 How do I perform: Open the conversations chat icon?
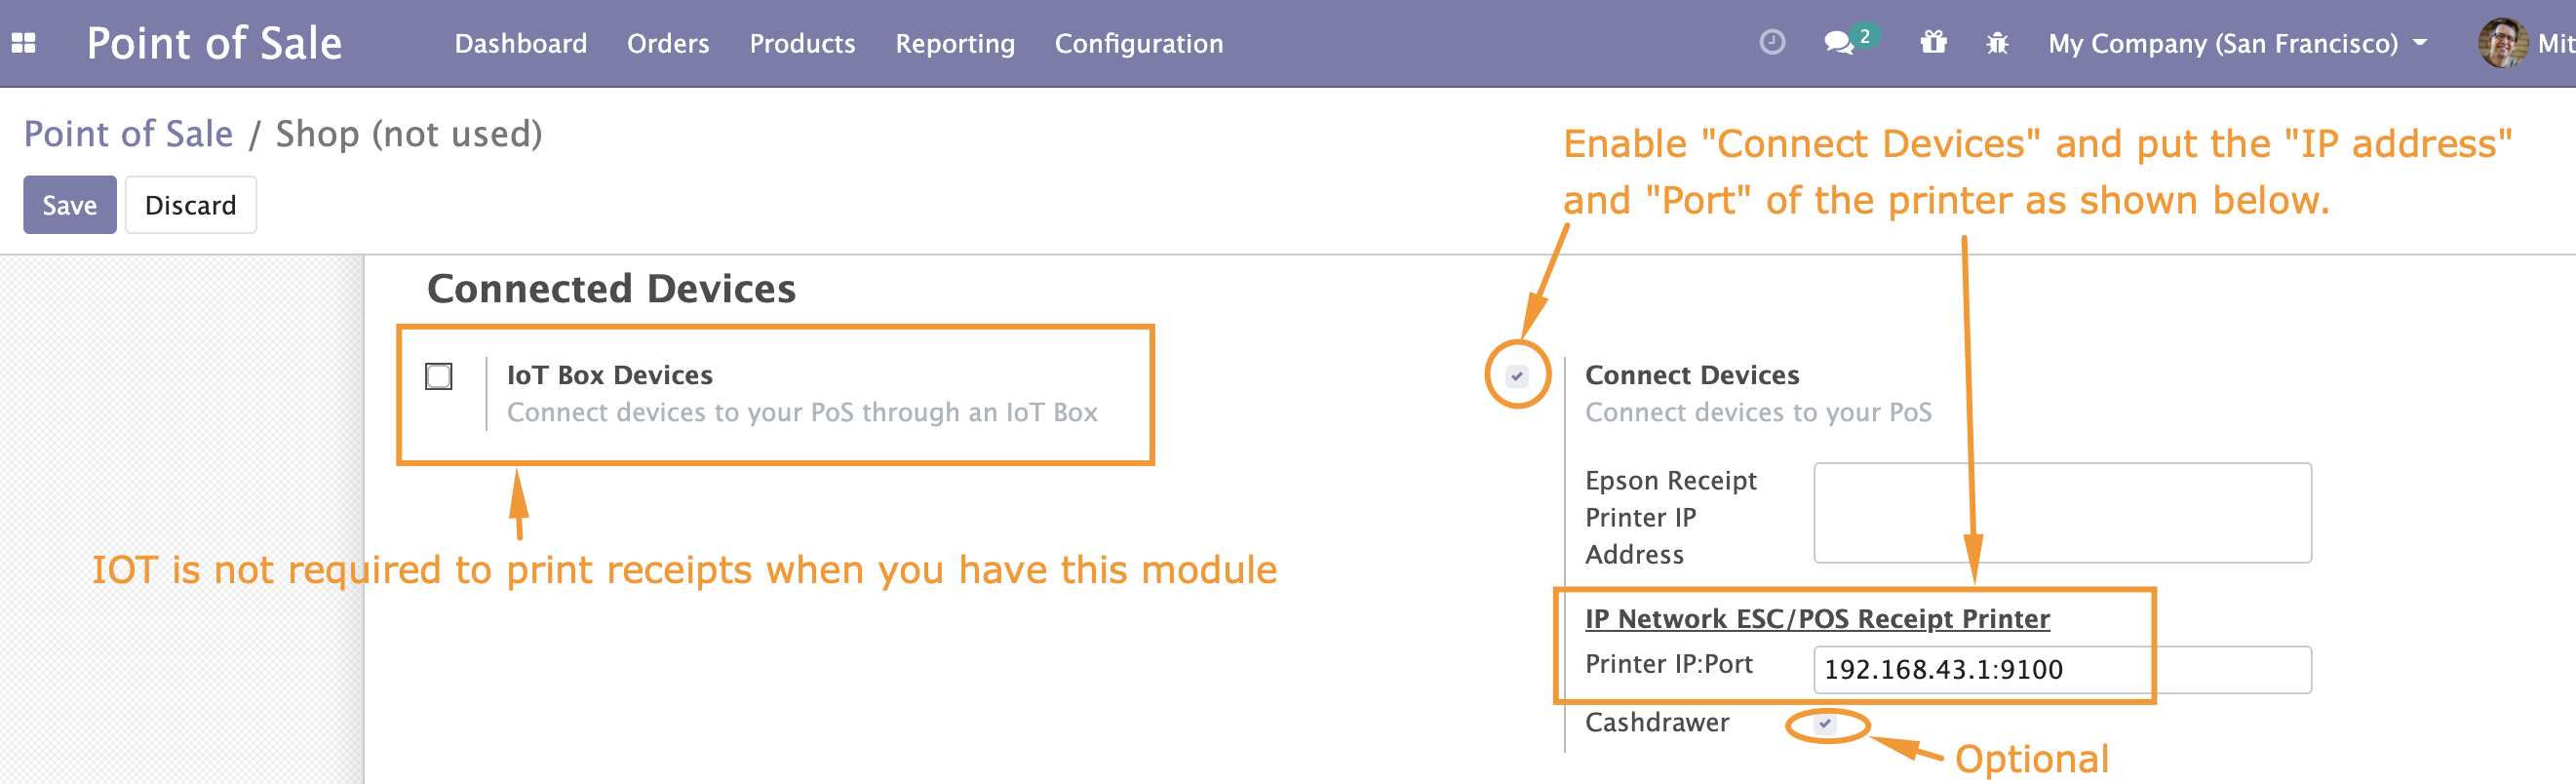click(x=1838, y=43)
